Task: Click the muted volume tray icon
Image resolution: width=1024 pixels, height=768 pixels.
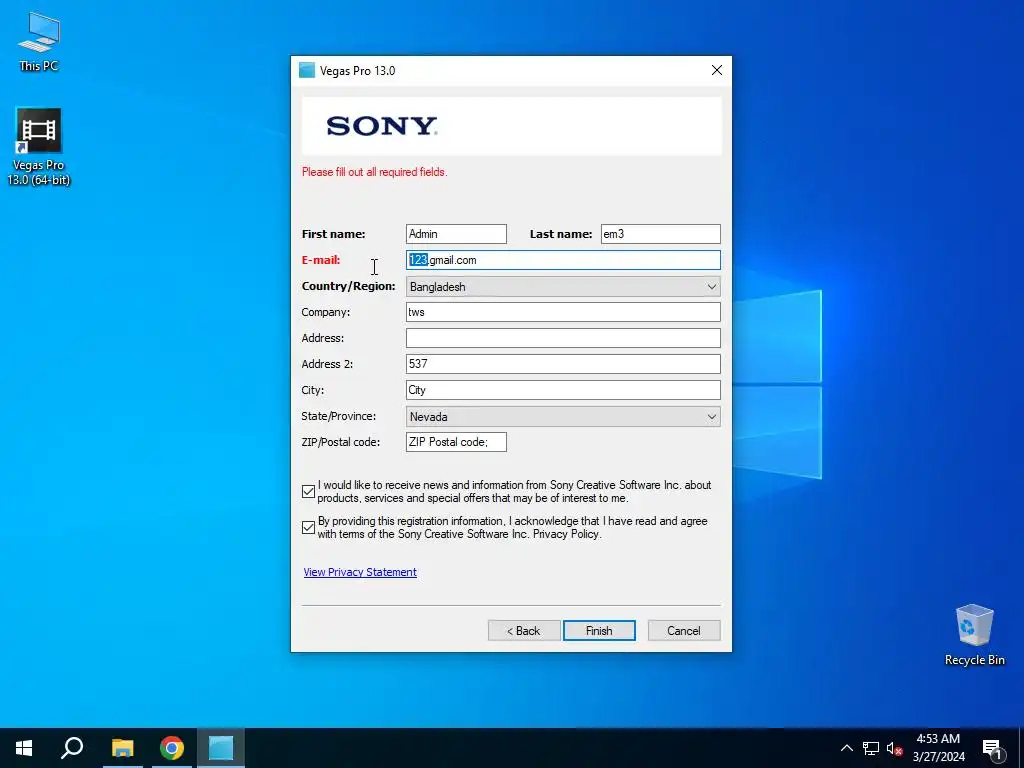Action: [894, 748]
